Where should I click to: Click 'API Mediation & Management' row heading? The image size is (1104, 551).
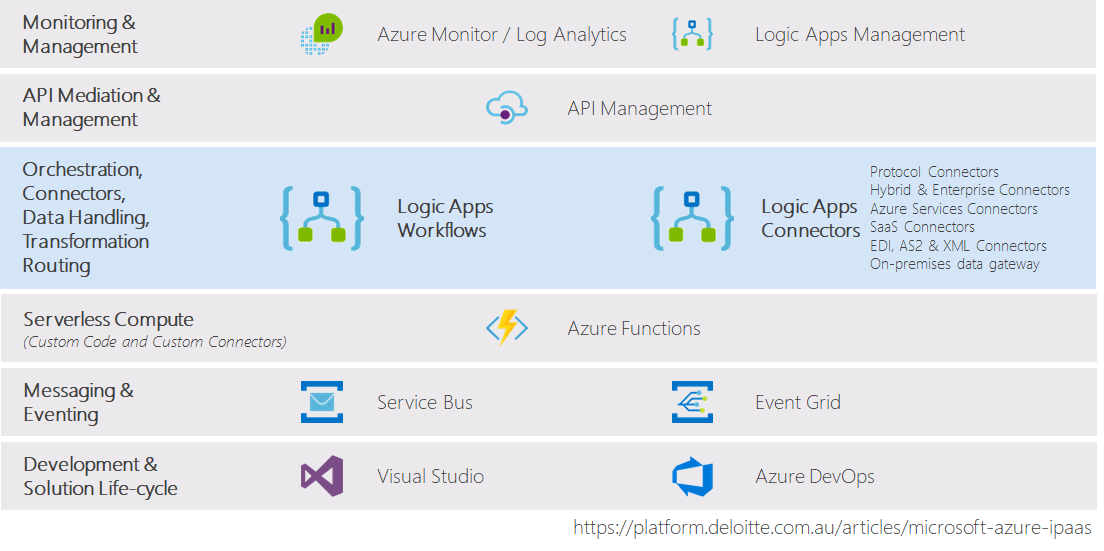(x=92, y=108)
